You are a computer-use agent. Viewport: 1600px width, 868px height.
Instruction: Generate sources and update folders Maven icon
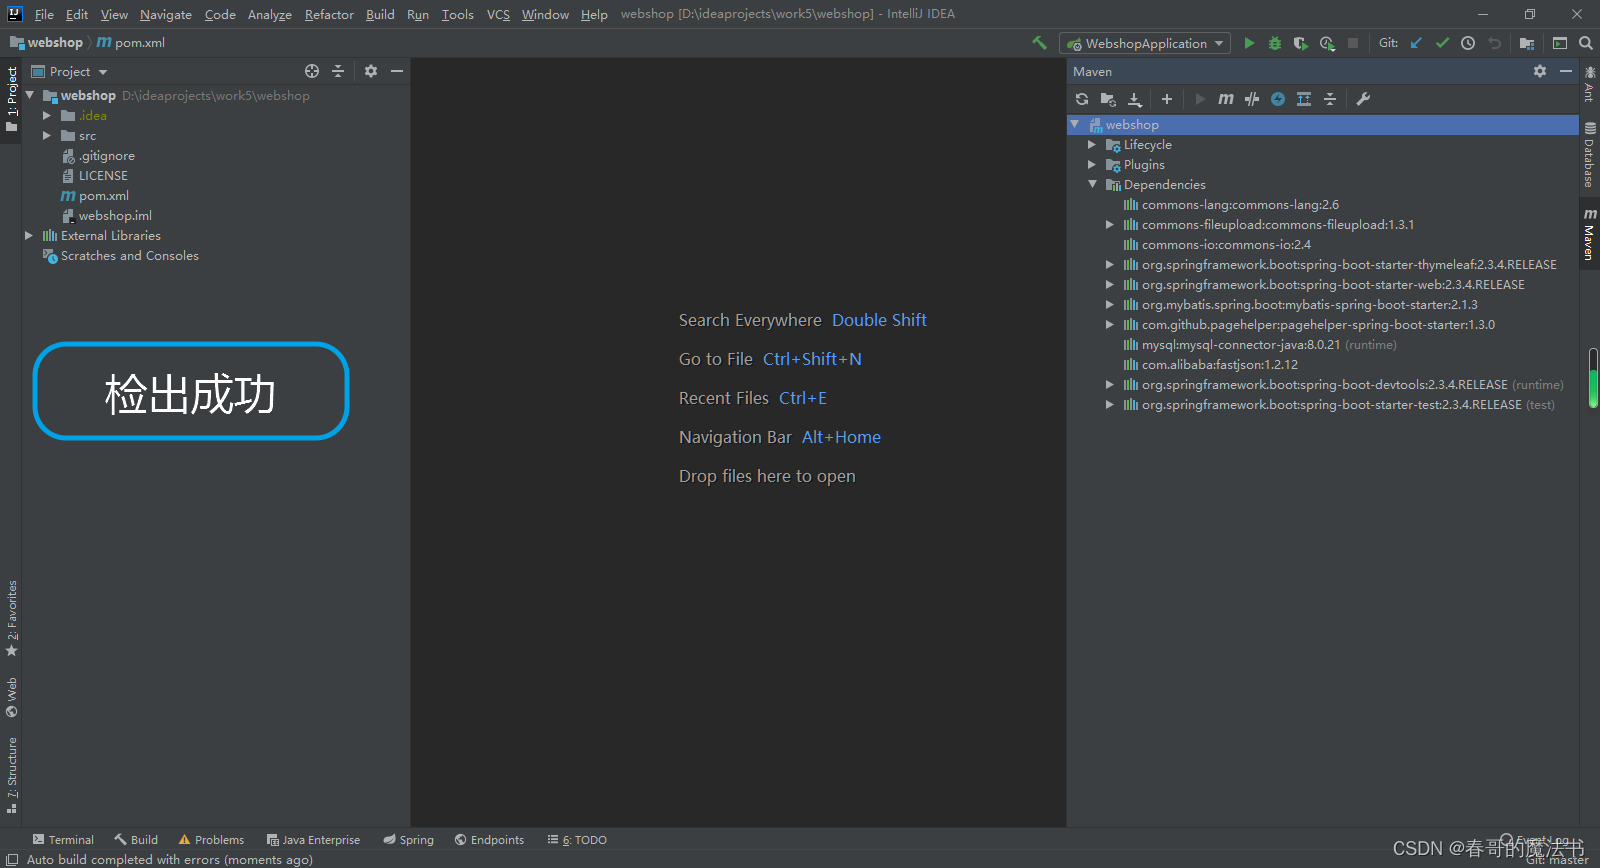(1108, 99)
